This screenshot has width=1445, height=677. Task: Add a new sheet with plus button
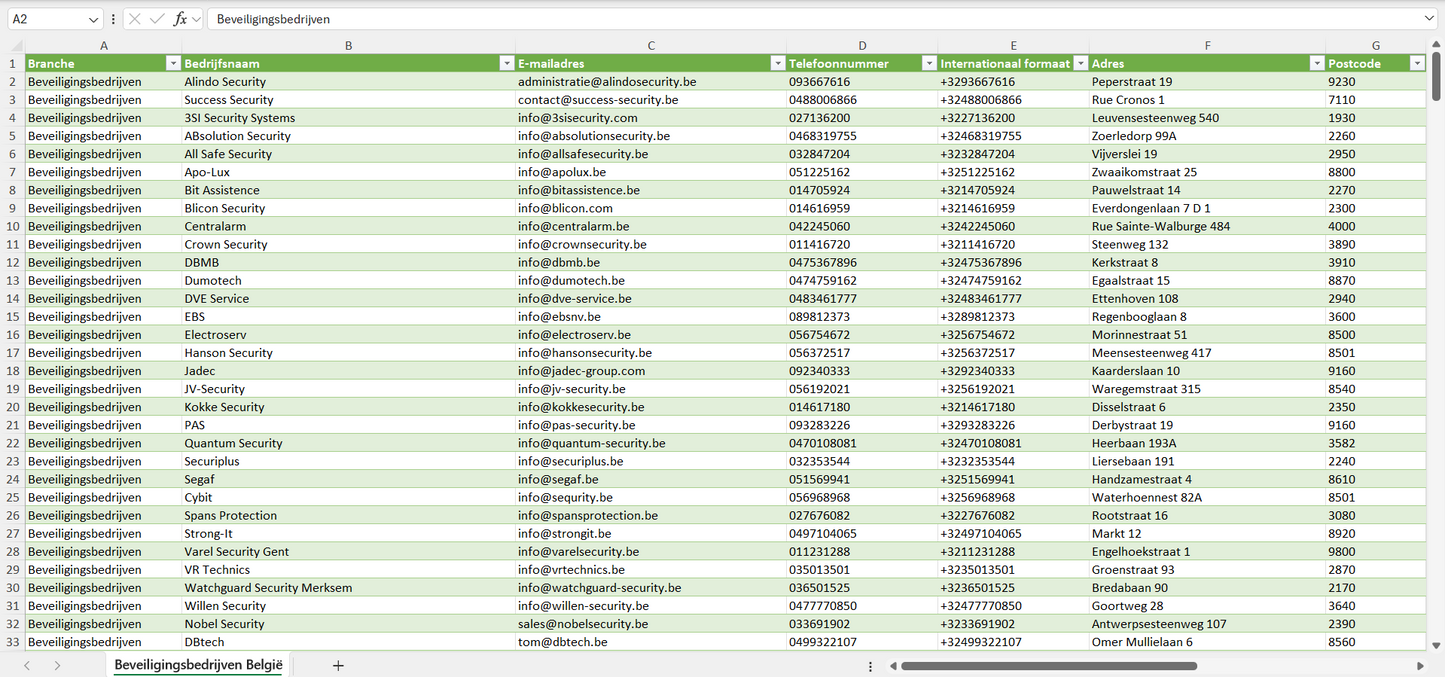point(338,665)
